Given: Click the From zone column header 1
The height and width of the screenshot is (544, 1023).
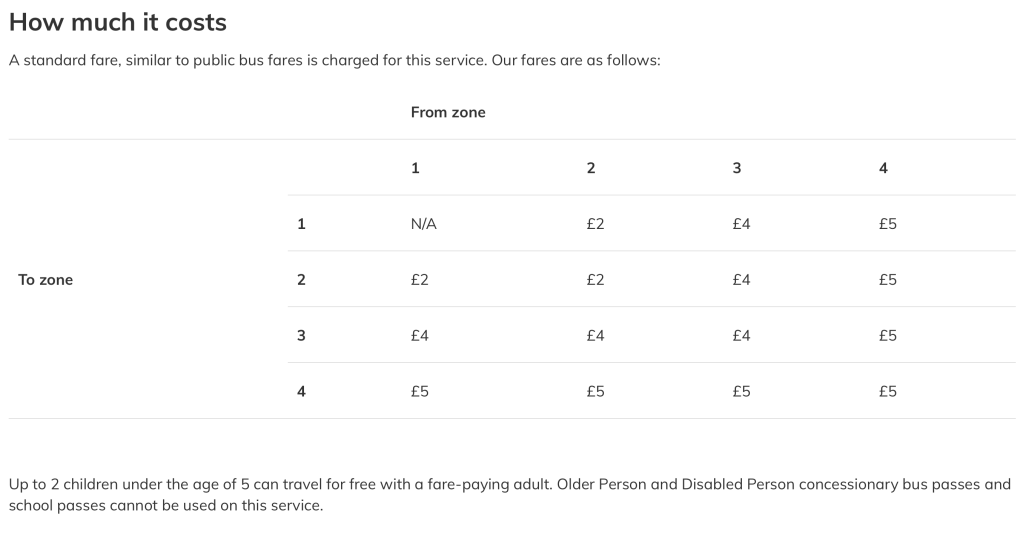Looking at the screenshot, I should click(415, 168).
